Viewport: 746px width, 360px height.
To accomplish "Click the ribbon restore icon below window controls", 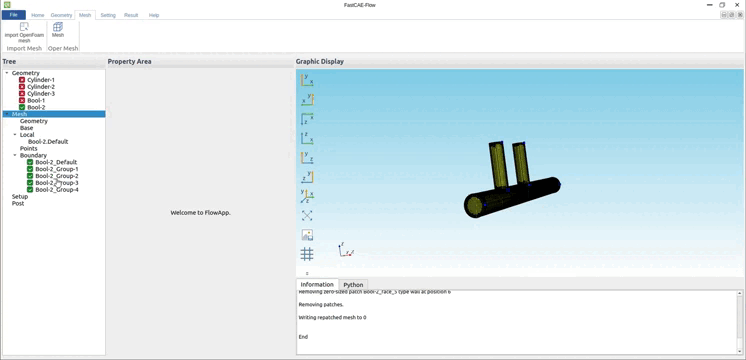I will click(x=732, y=15).
